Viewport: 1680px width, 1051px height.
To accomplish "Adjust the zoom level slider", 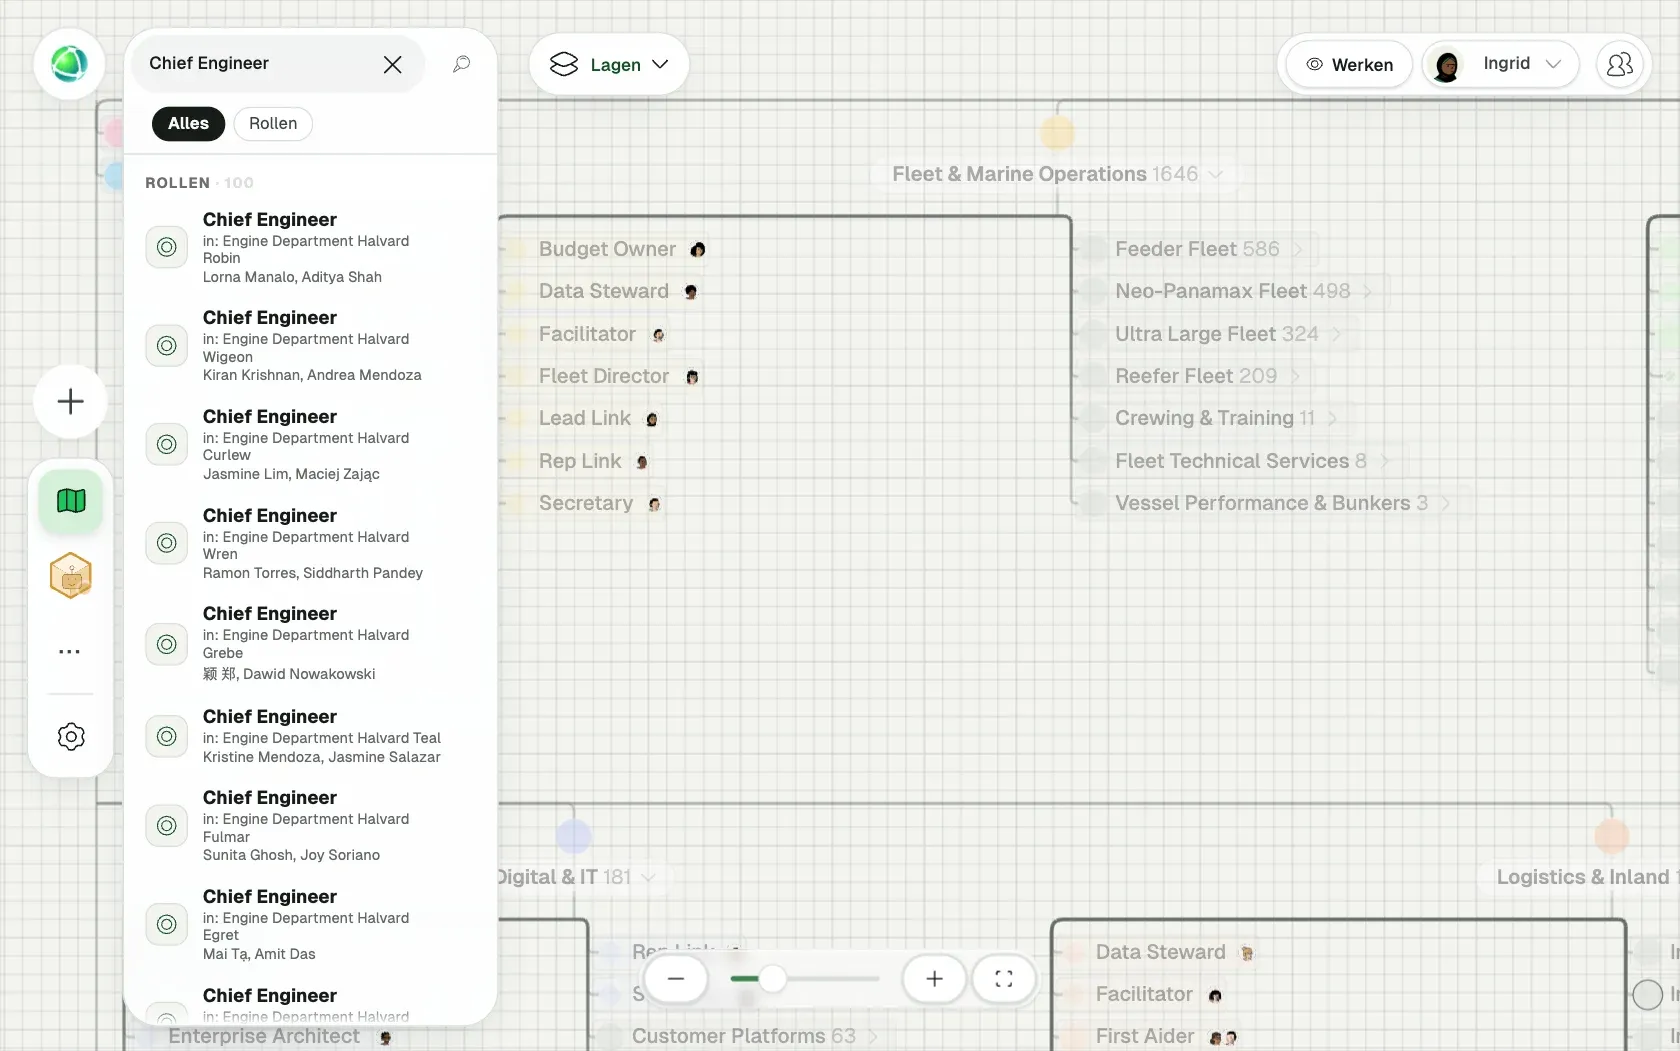I will tap(804, 978).
